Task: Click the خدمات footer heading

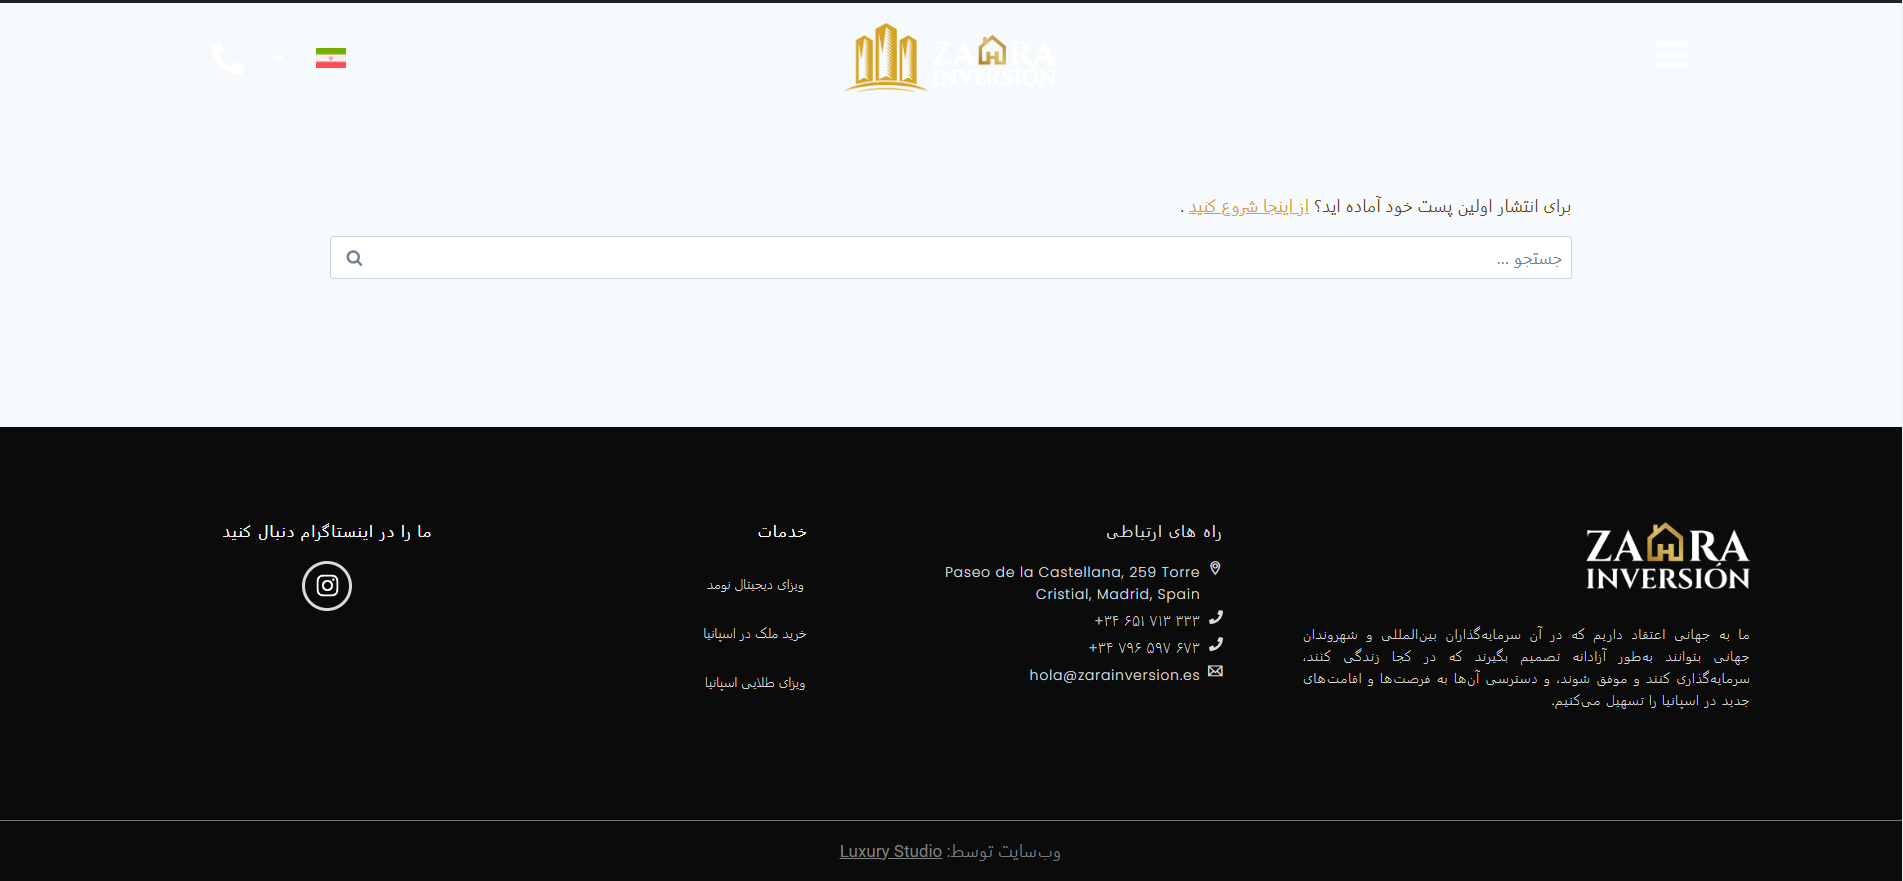Action: point(782,532)
